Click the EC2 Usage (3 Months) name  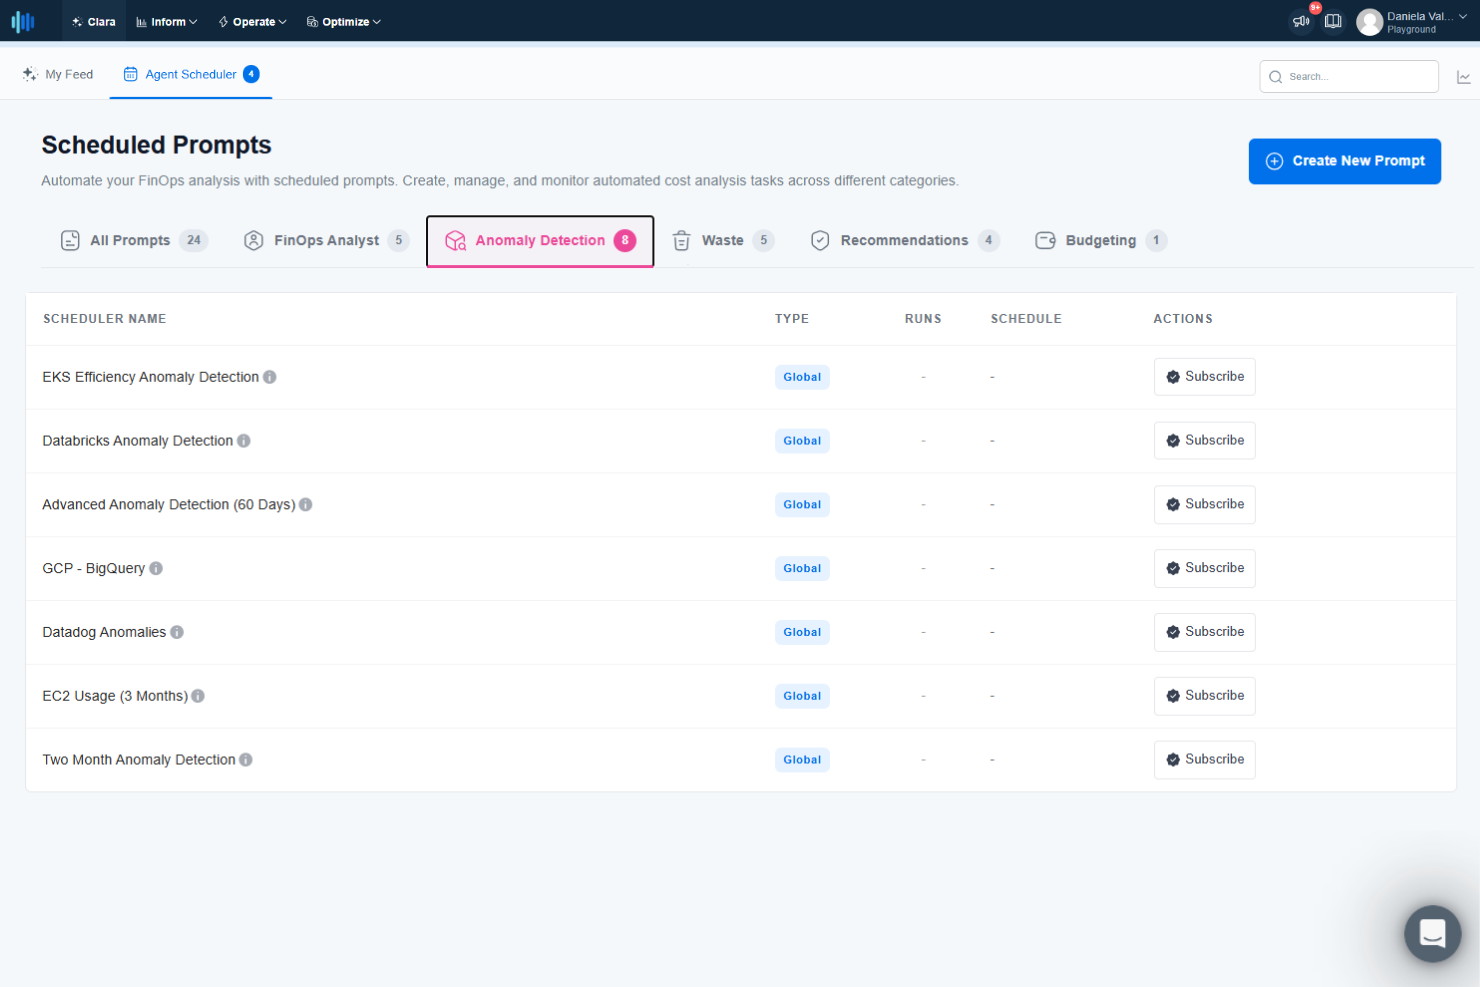[x=115, y=696]
